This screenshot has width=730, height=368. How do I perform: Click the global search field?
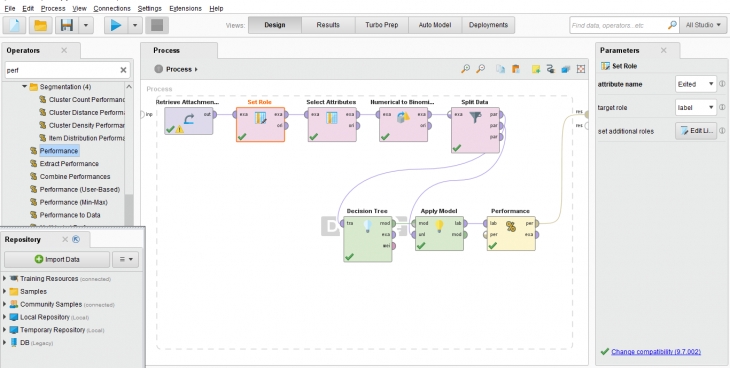624,25
